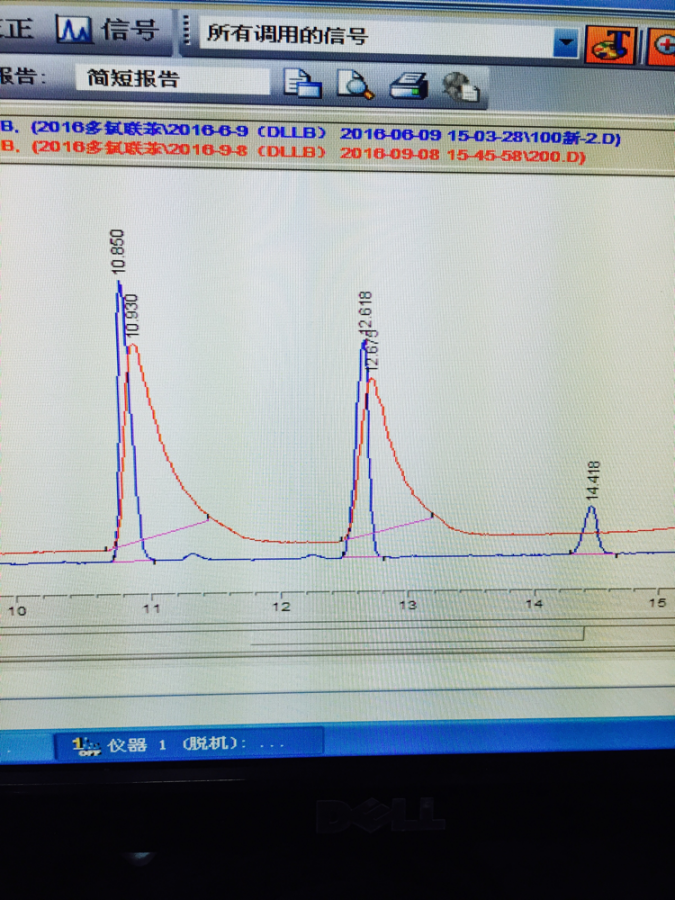Open the color palette settings icon
Screen dimensions: 675x900
coord(611,45)
